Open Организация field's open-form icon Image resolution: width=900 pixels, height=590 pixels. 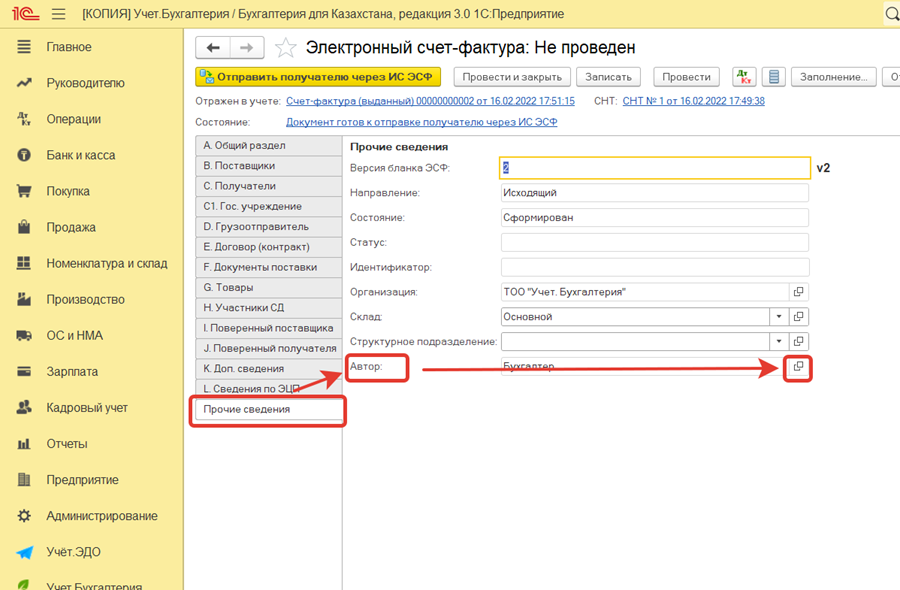tap(798, 292)
